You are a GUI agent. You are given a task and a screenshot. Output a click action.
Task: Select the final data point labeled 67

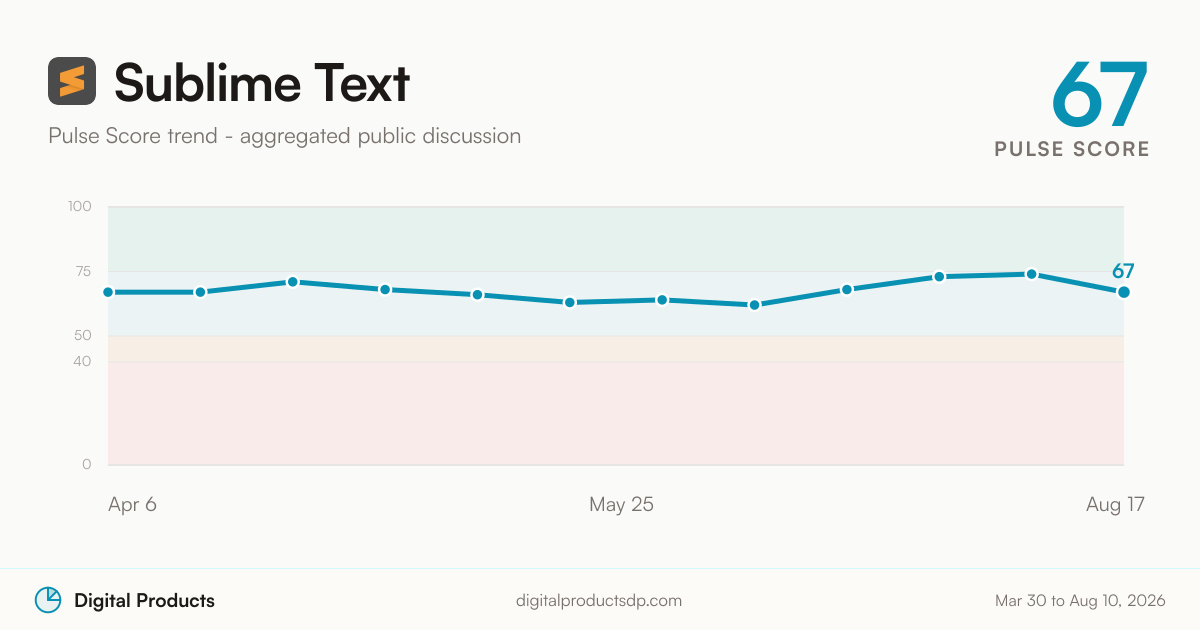click(1124, 292)
